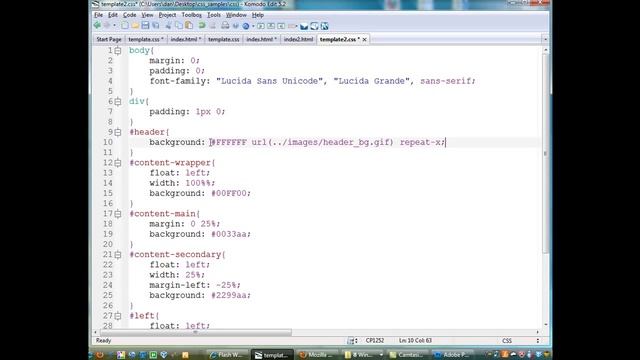Click the Redo toolbar icon
The image size is (640, 360).
[x=212, y=26]
